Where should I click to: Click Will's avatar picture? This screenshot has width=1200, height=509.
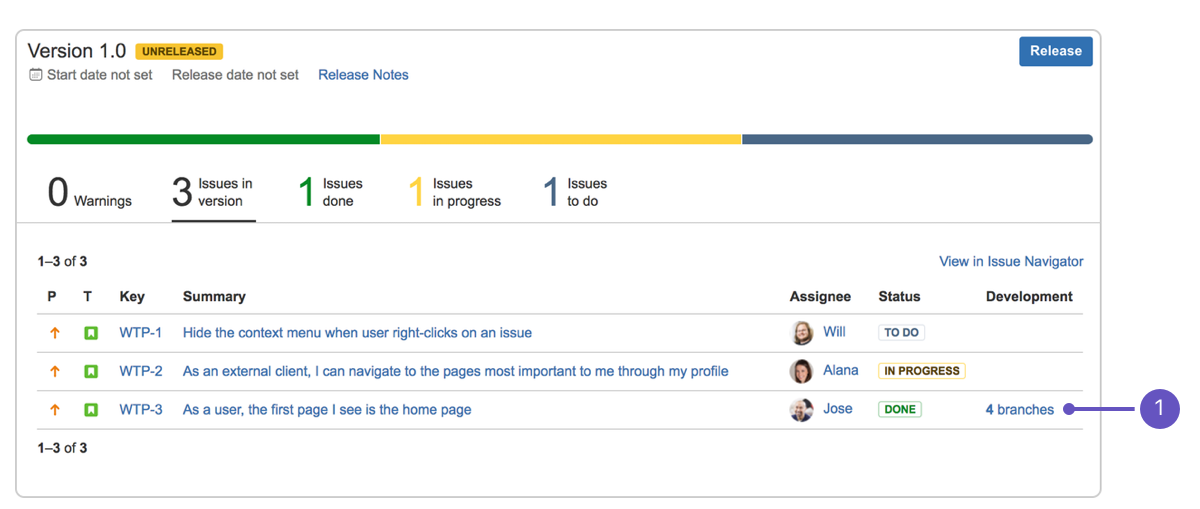802,333
